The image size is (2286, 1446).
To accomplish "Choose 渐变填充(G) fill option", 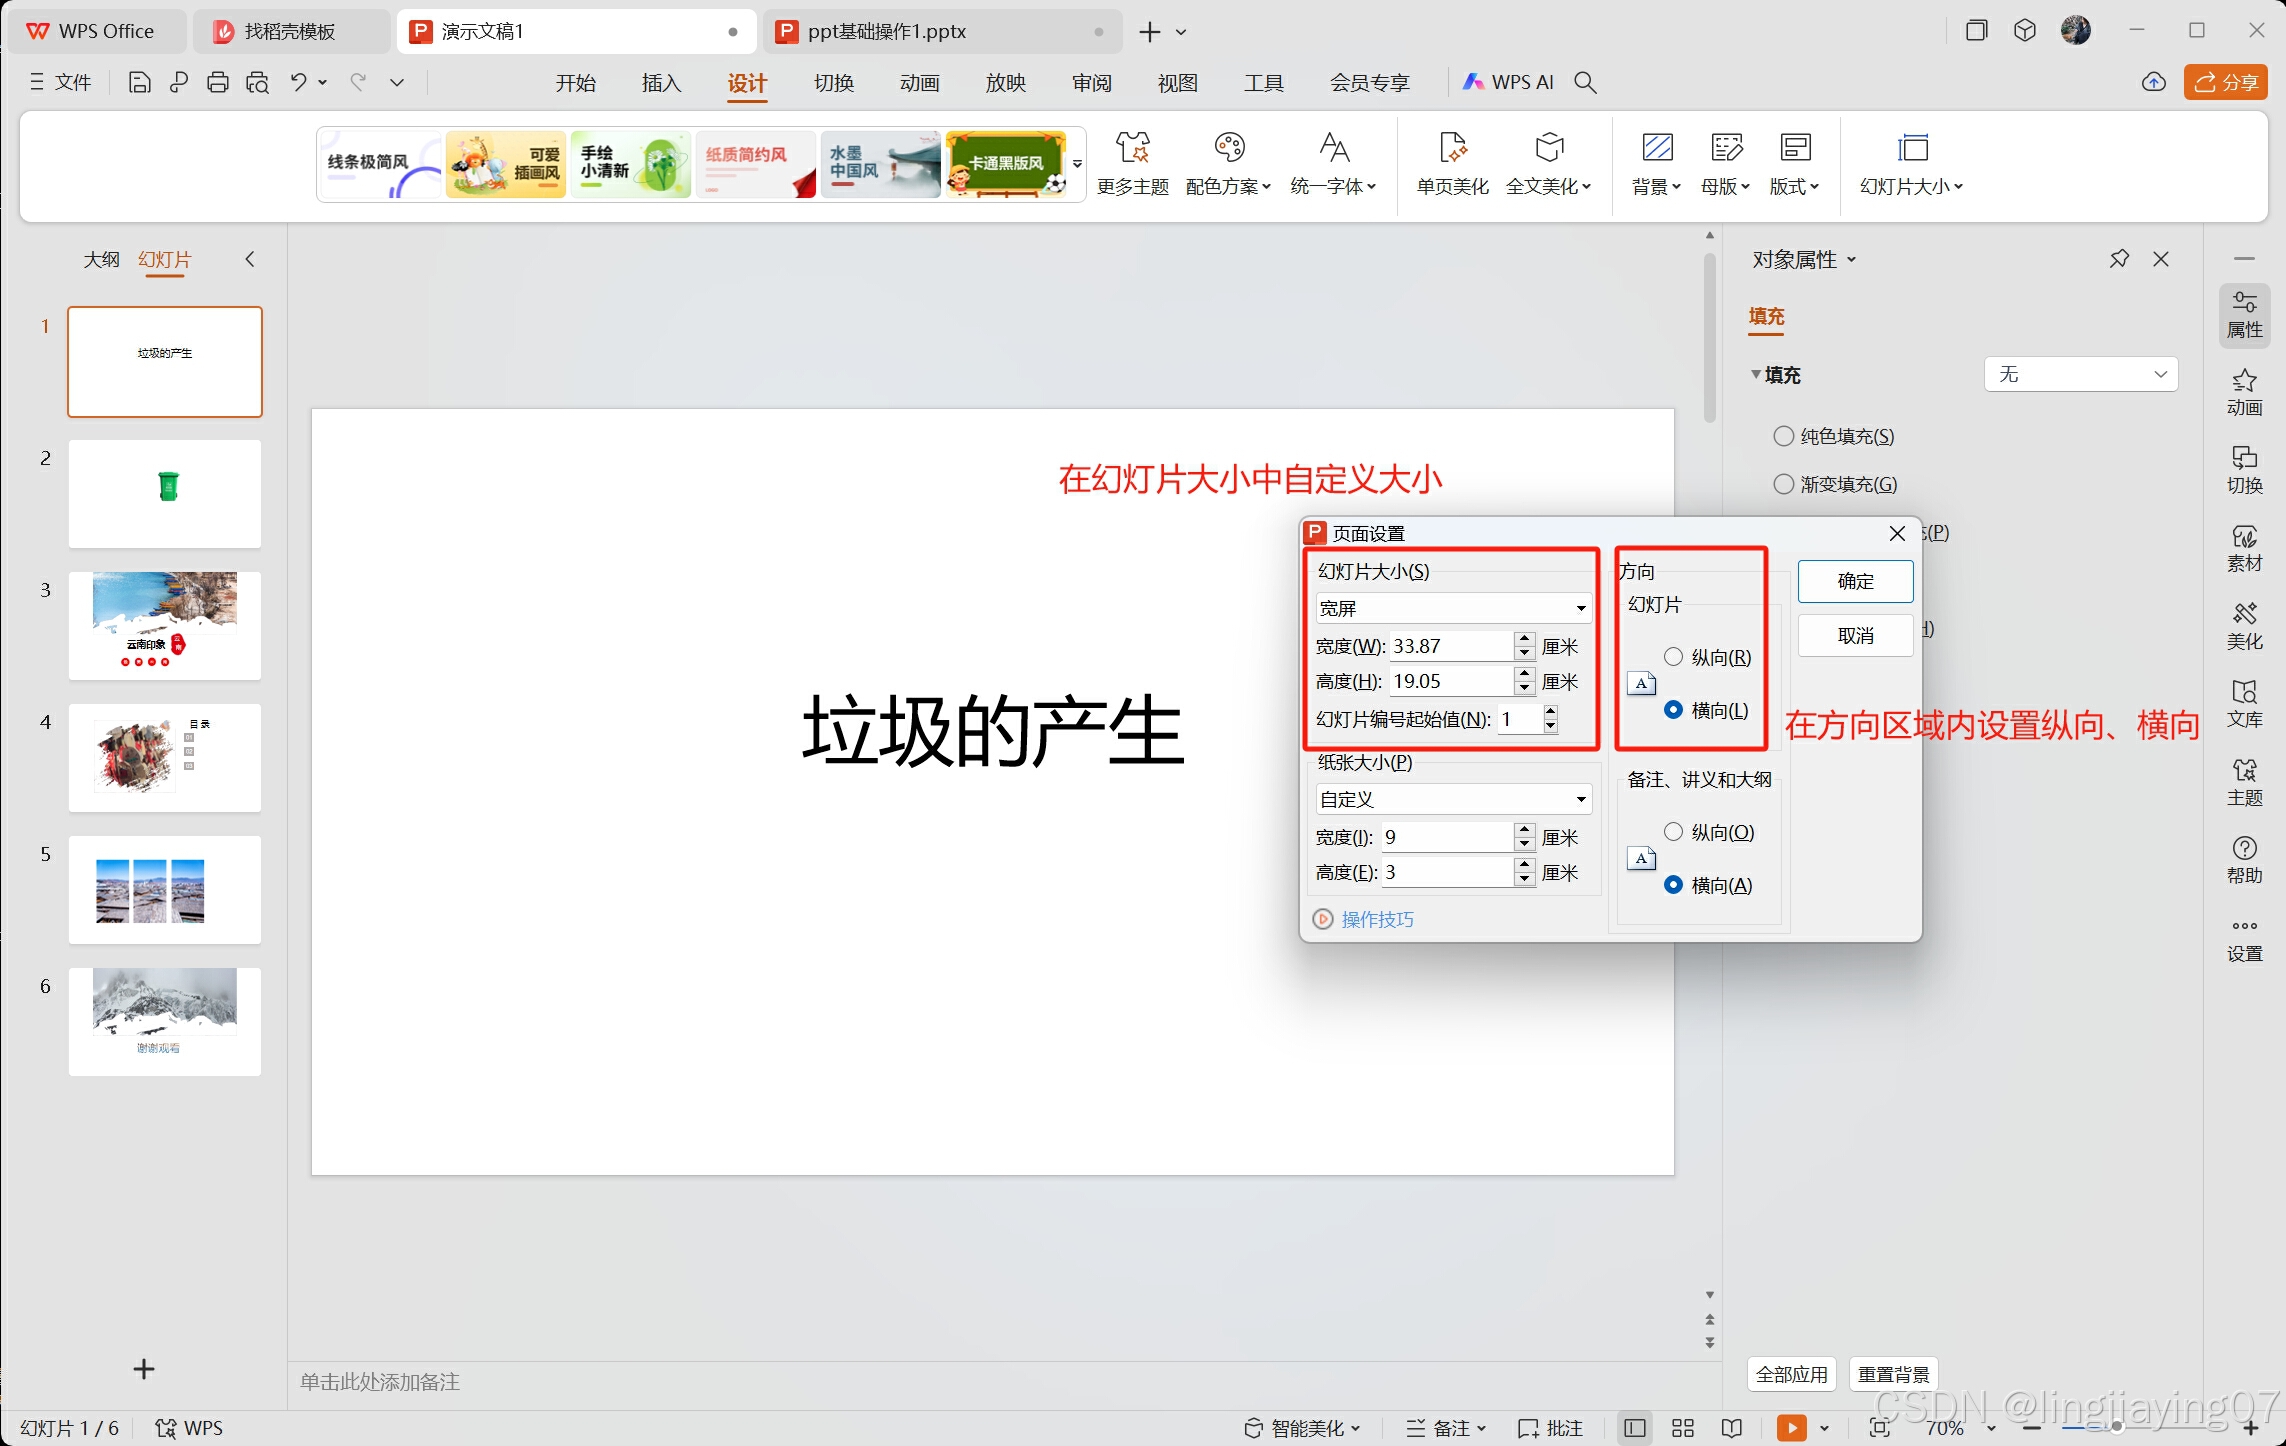I will click(1783, 484).
